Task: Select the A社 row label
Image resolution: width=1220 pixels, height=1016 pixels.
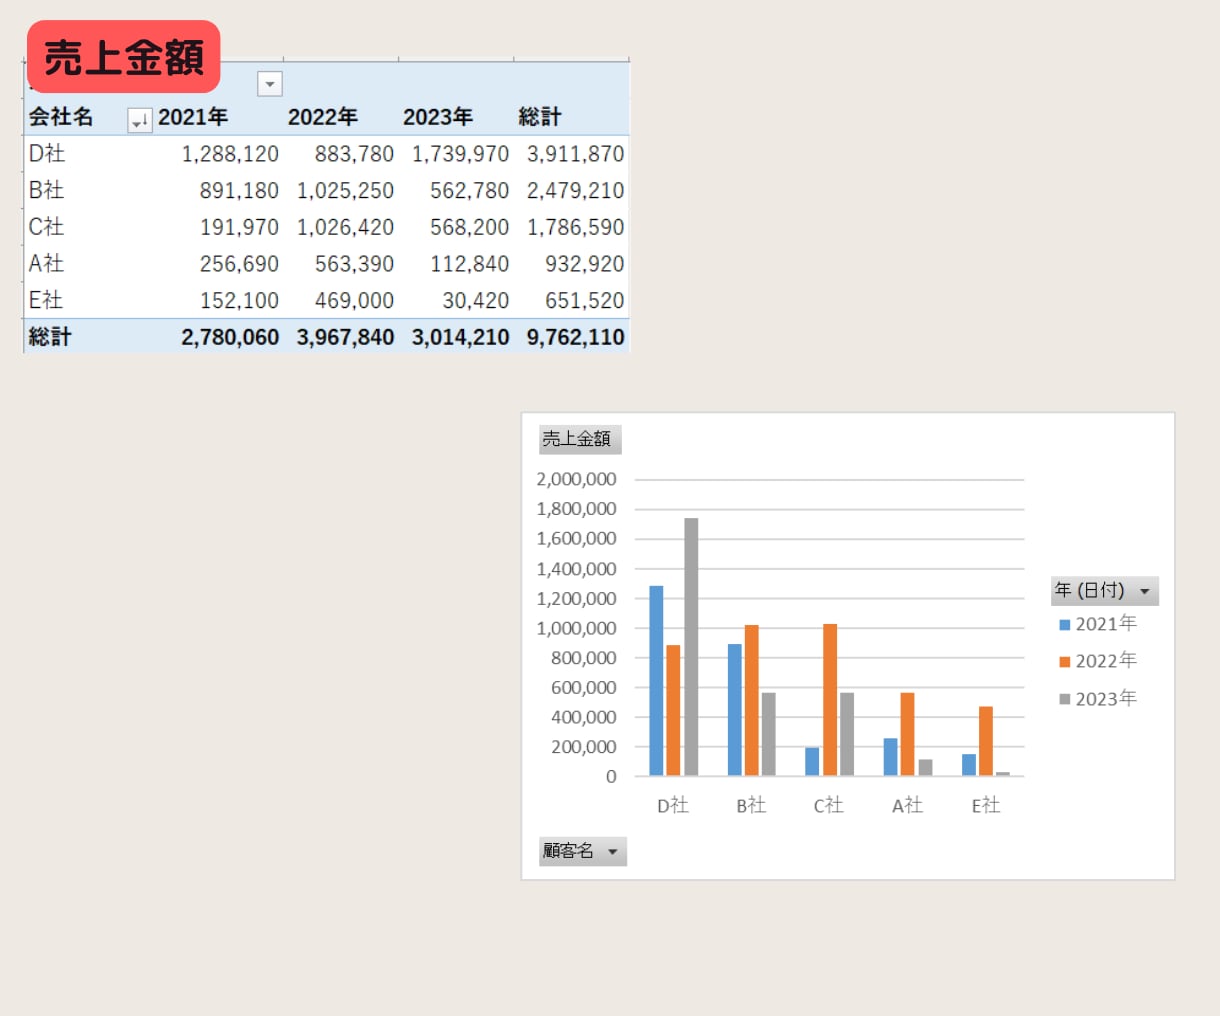Action: [47, 263]
